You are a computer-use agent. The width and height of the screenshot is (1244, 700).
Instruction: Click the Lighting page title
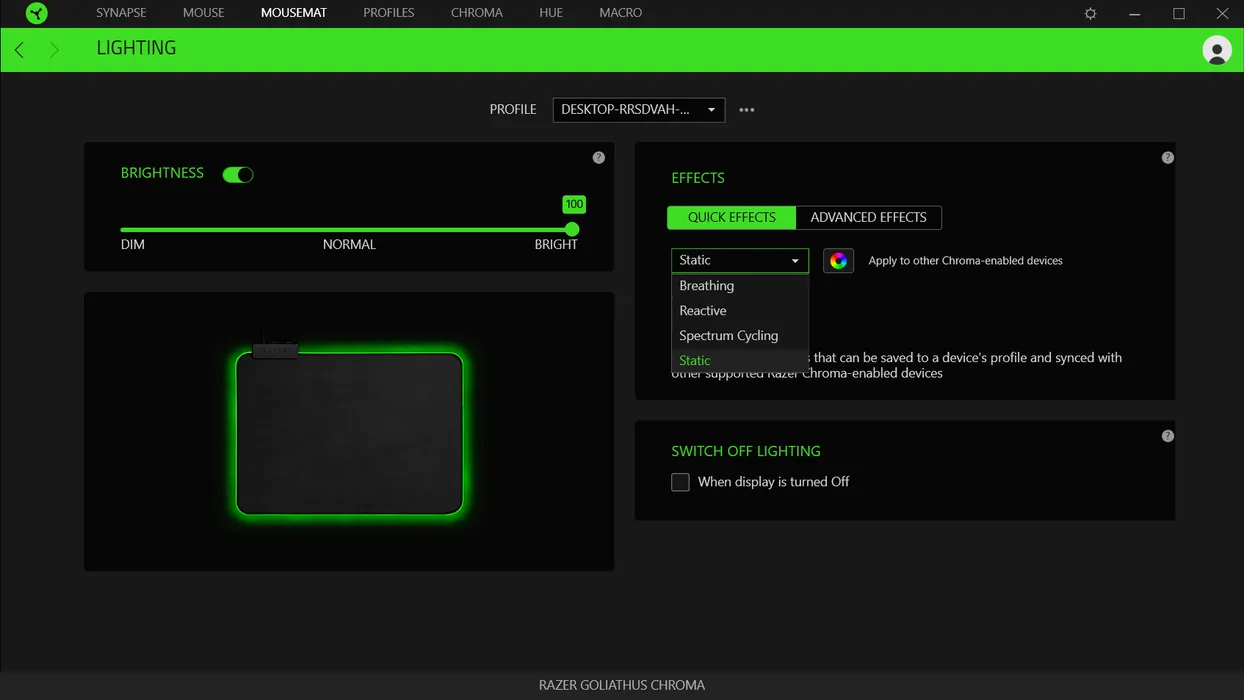pyautogui.click(x=136, y=48)
